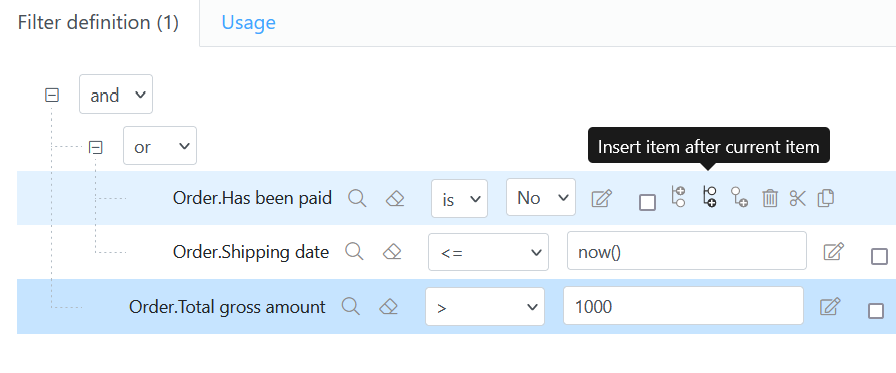Image resolution: width=896 pixels, height=373 pixels.
Task: Open the 'and' logical operator dropdown
Action: [x=116, y=94]
